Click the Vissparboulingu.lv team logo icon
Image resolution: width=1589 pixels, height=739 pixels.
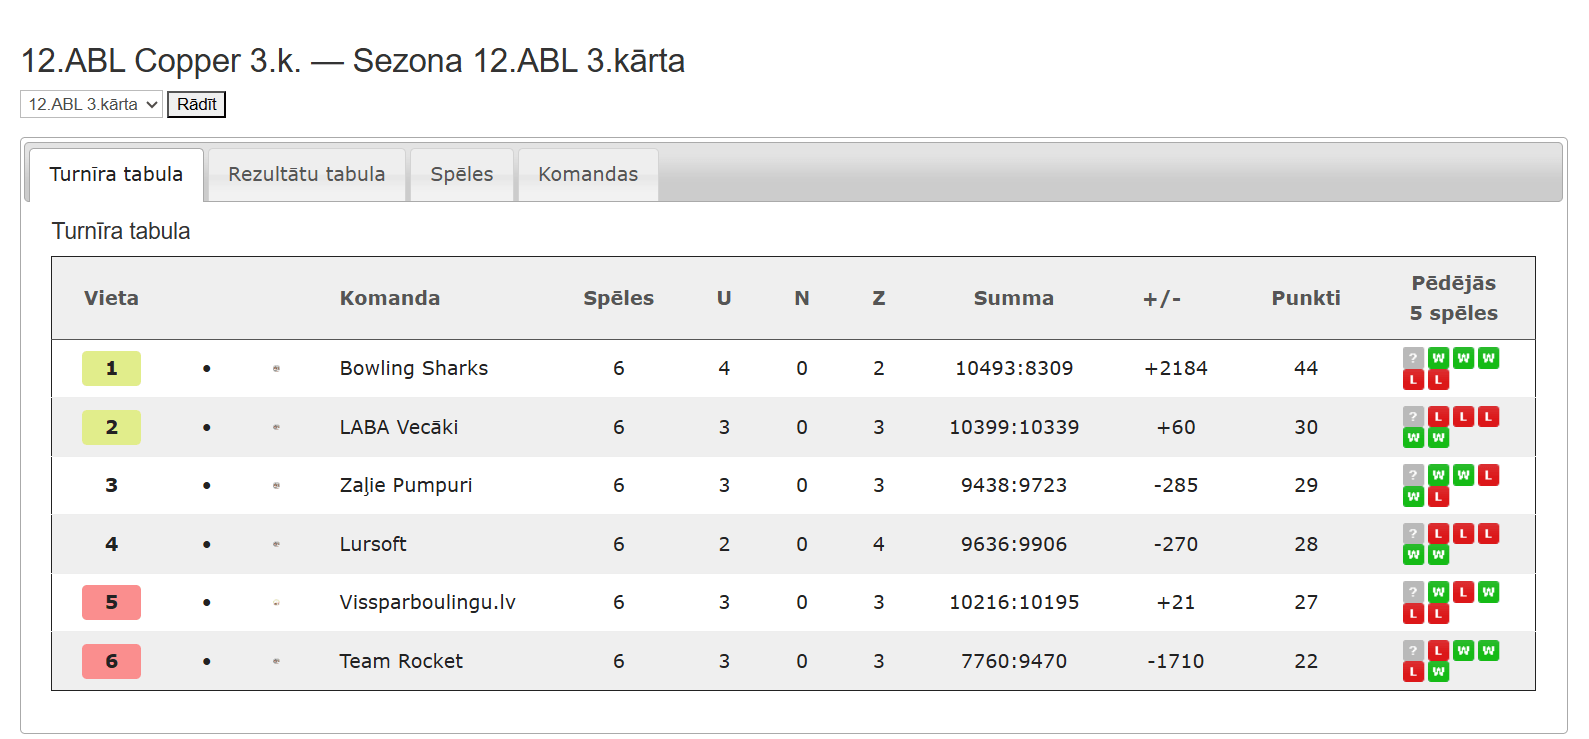[x=276, y=603]
